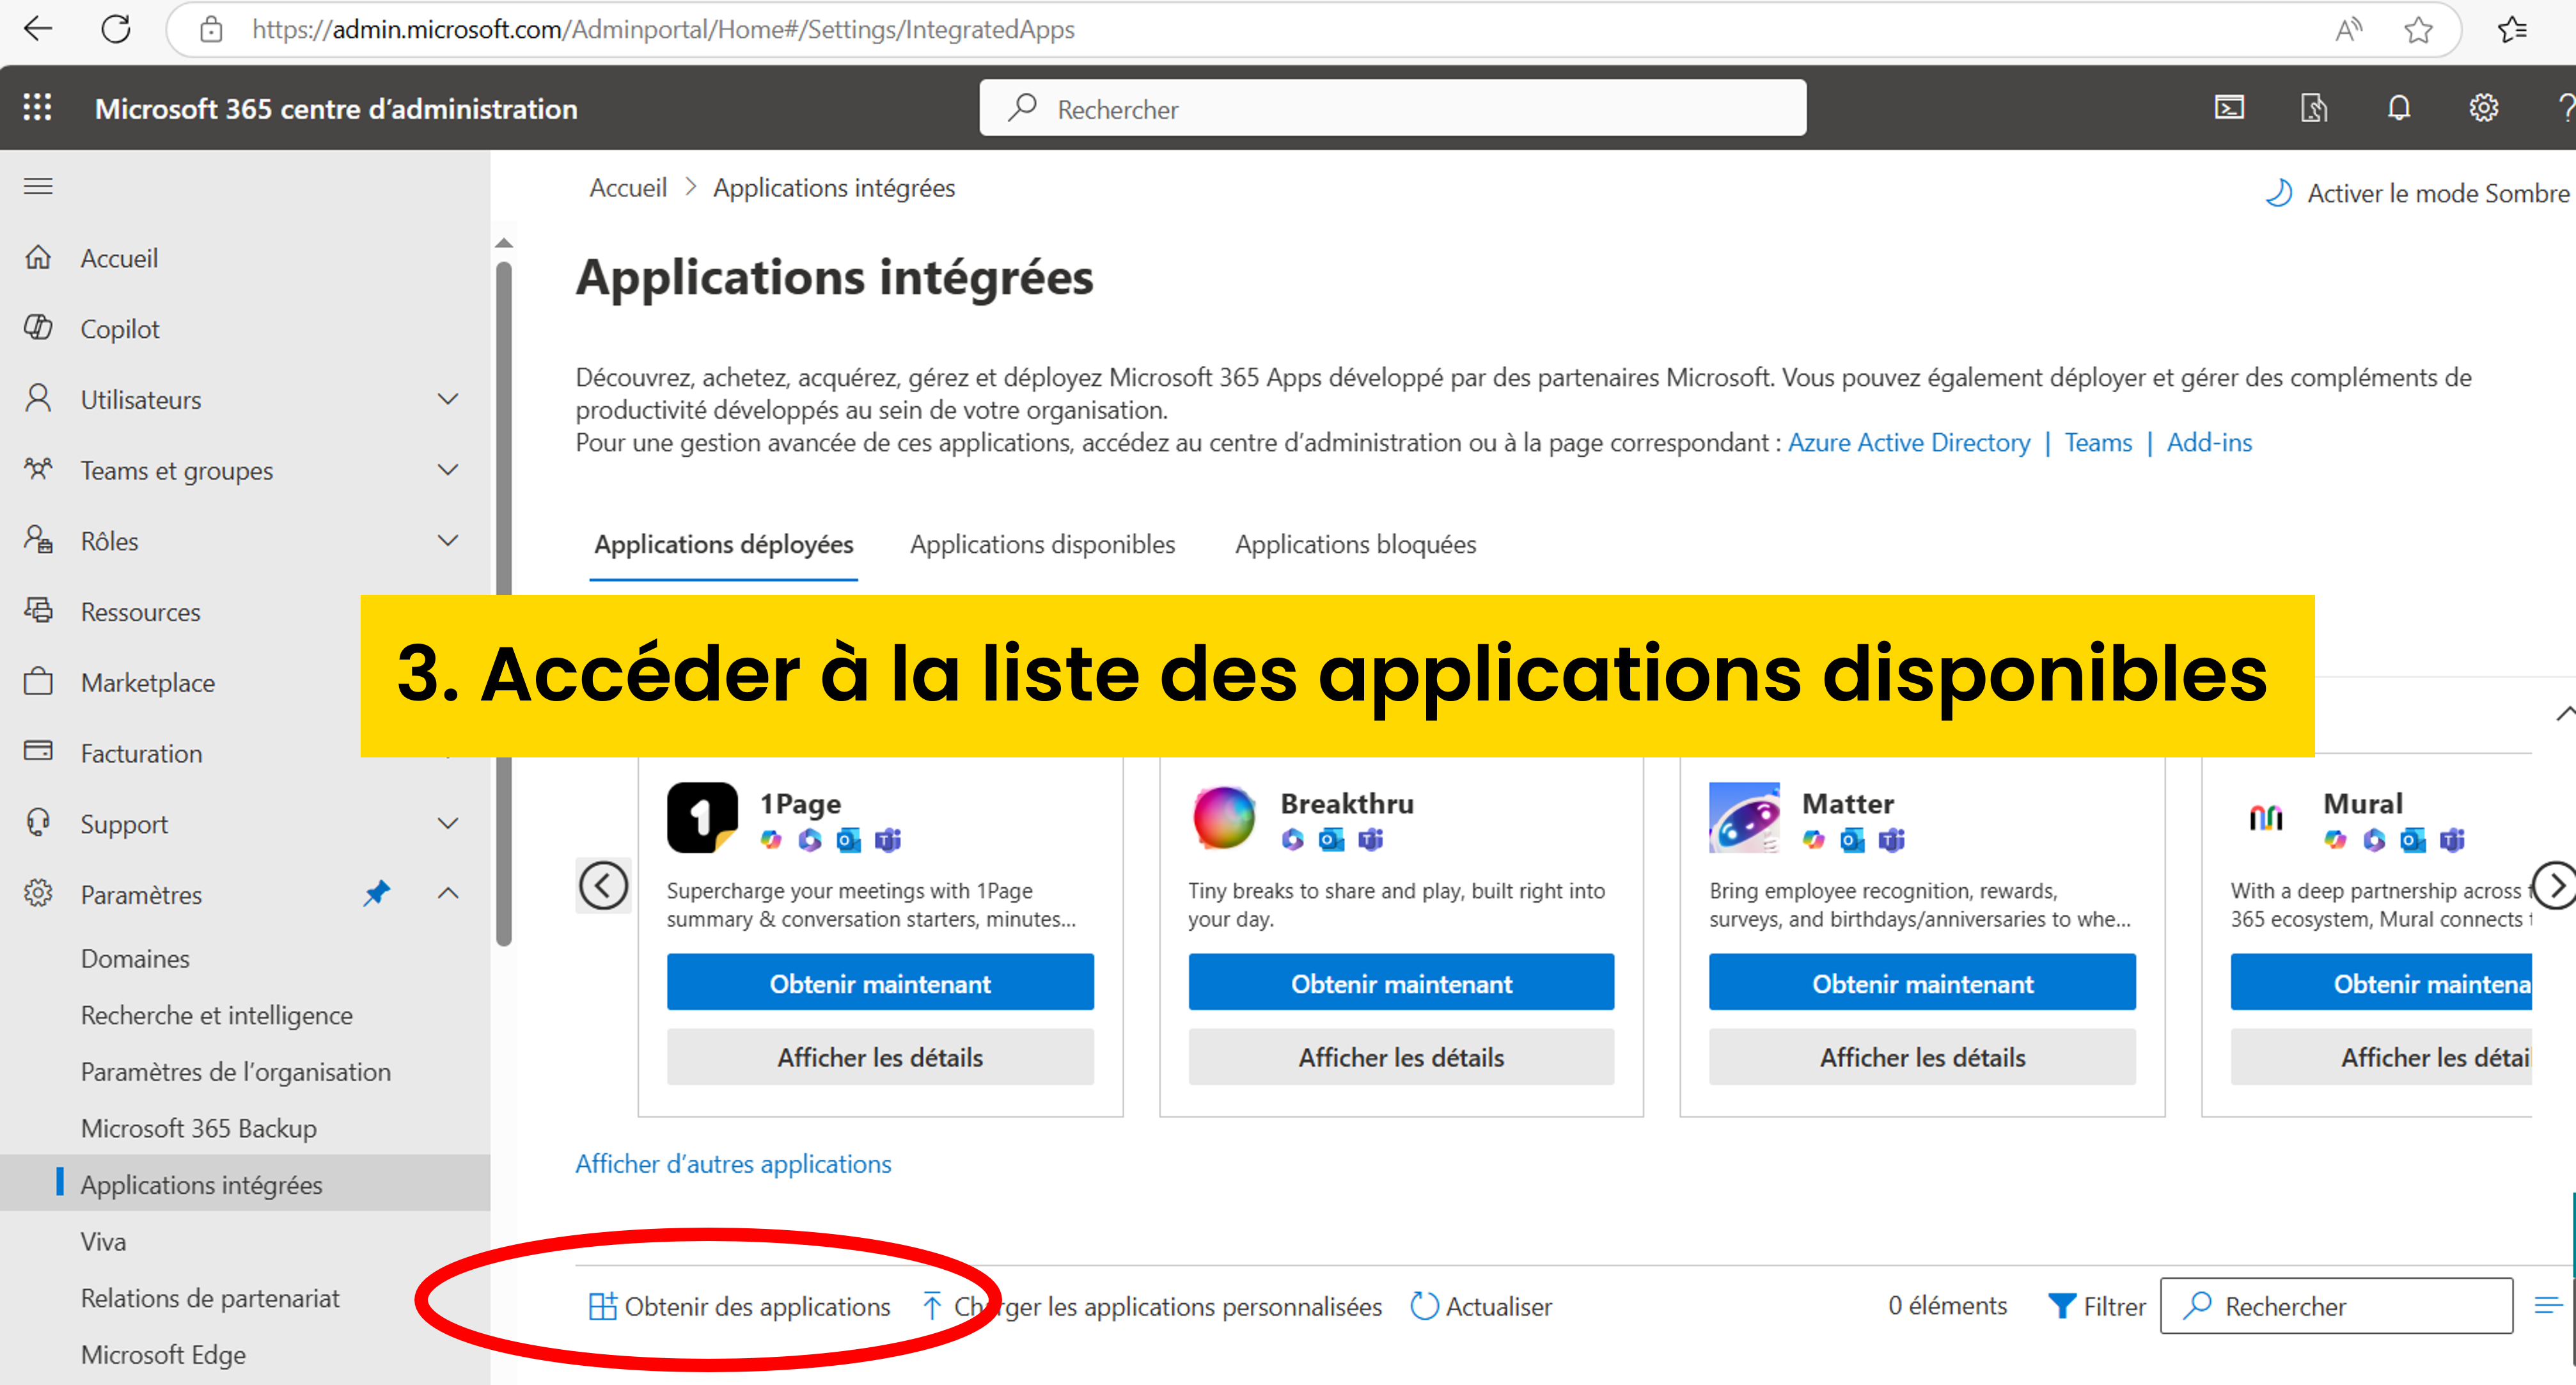This screenshot has height=1385, width=2576.
Task: Activate dark mode toggle
Action: (x=2416, y=193)
